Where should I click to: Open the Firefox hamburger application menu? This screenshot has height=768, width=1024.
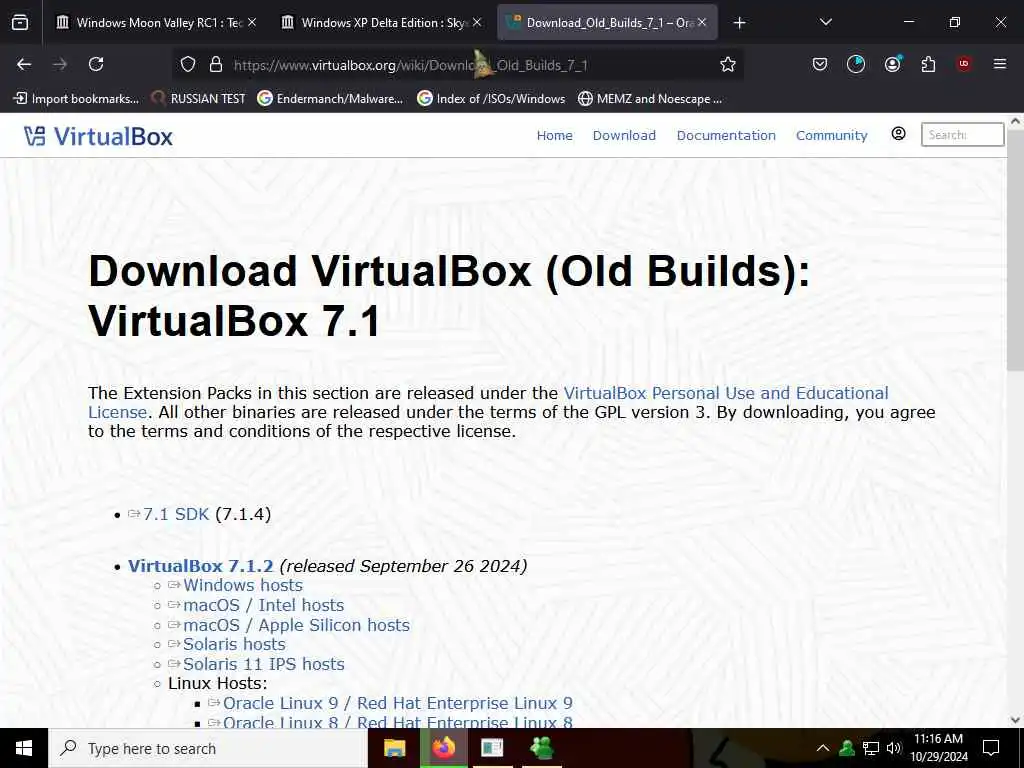point(1000,64)
